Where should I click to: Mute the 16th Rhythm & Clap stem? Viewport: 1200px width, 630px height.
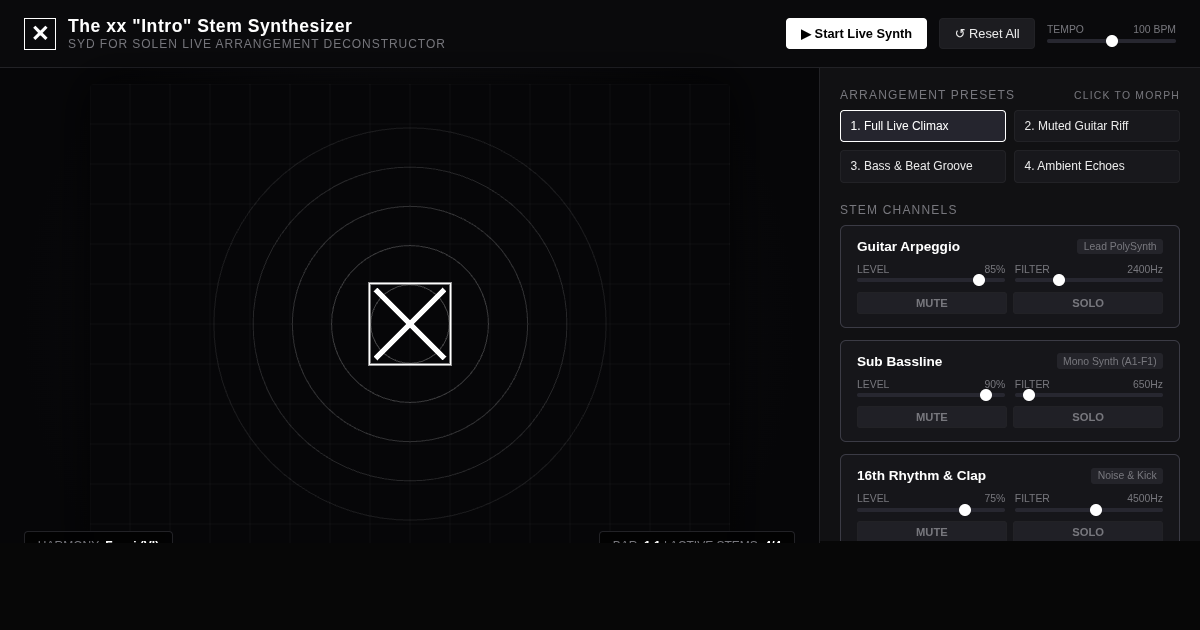[x=932, y=531]
